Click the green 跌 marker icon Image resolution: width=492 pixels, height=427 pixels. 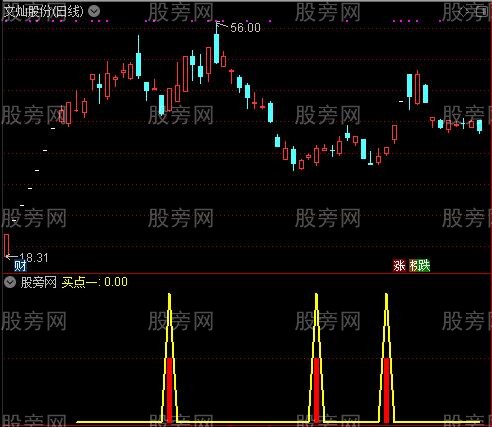point(424,266)
